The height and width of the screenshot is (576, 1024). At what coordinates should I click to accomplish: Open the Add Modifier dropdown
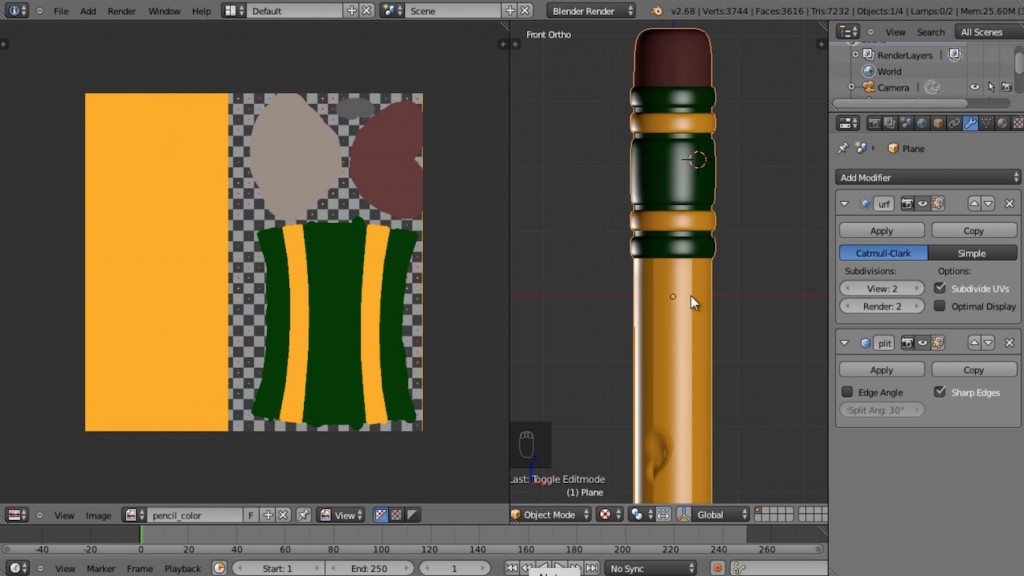(926, 177)
